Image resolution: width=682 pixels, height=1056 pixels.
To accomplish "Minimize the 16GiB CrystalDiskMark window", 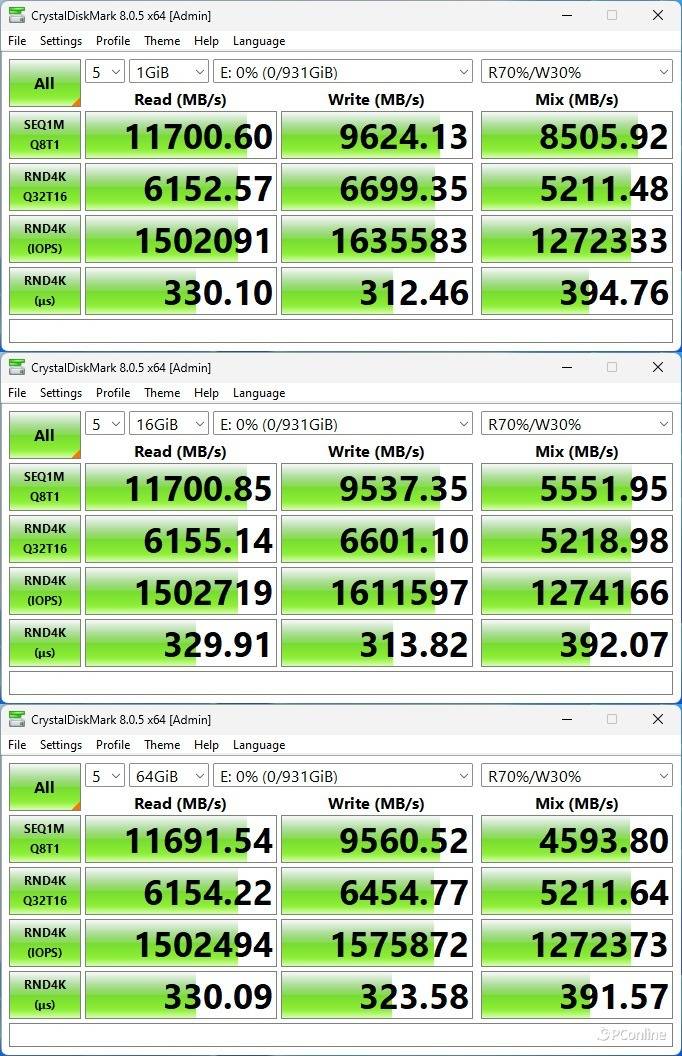I will click(567, 367).
